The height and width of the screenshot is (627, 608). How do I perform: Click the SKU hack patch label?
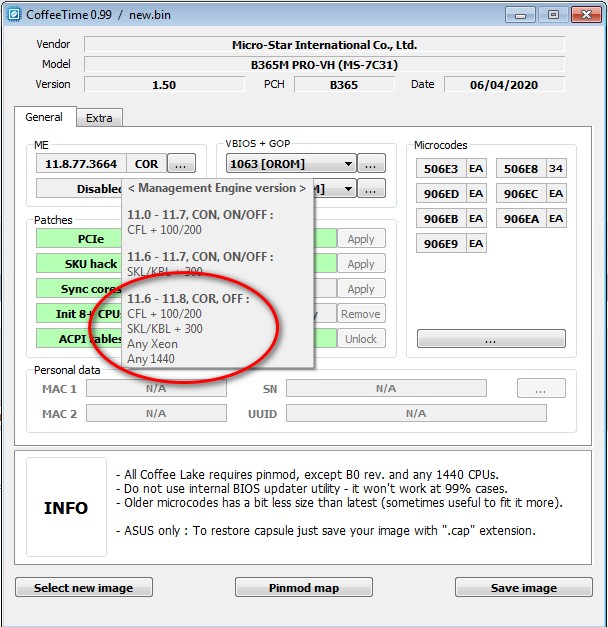point(79,264)
